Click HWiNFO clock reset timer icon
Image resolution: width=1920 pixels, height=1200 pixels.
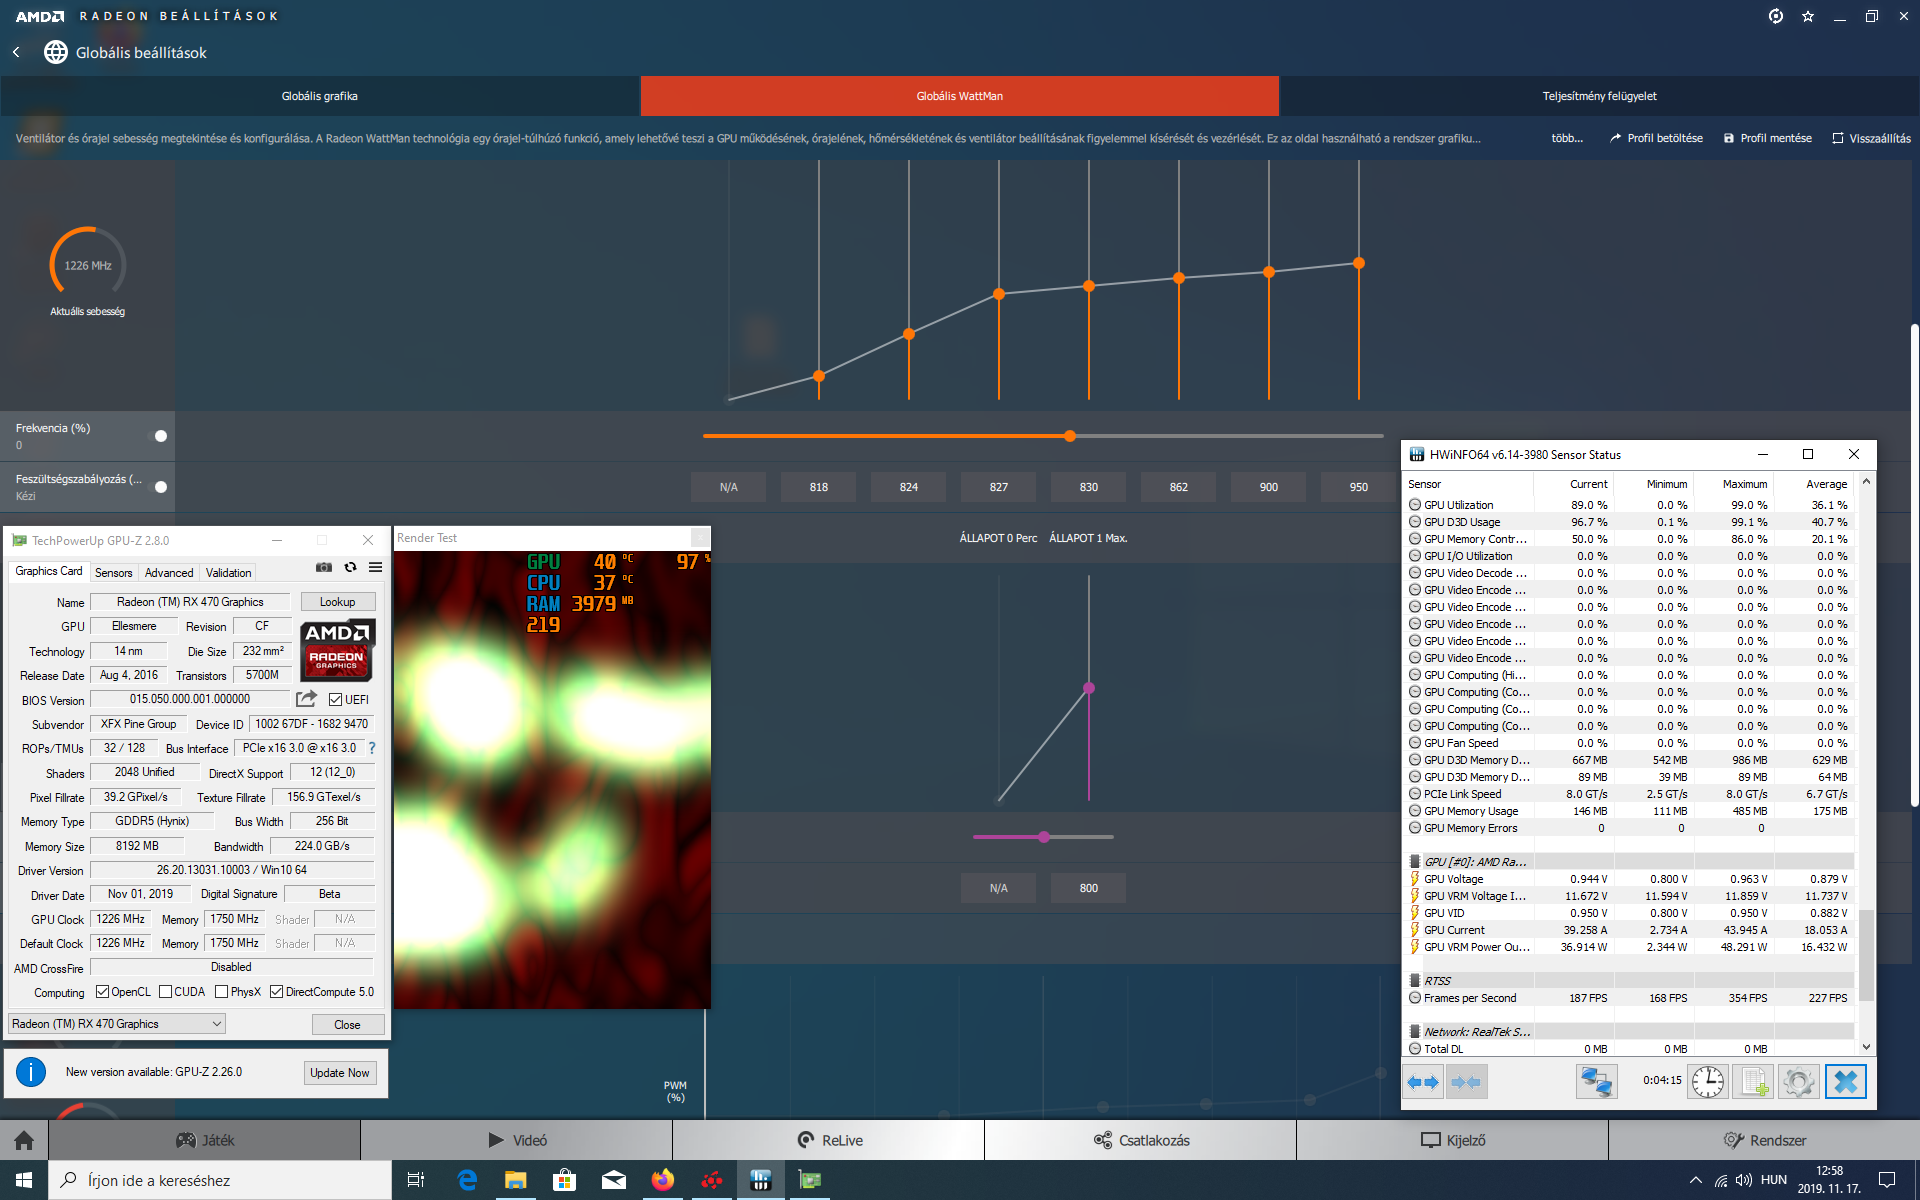click(1708, 1082)
